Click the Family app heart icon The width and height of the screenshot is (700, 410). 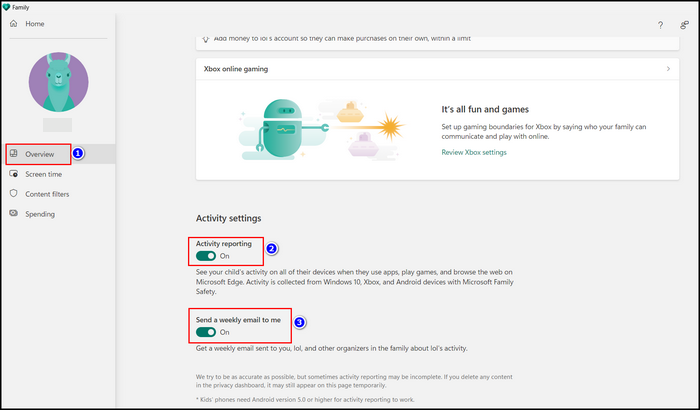pos(6,7)
